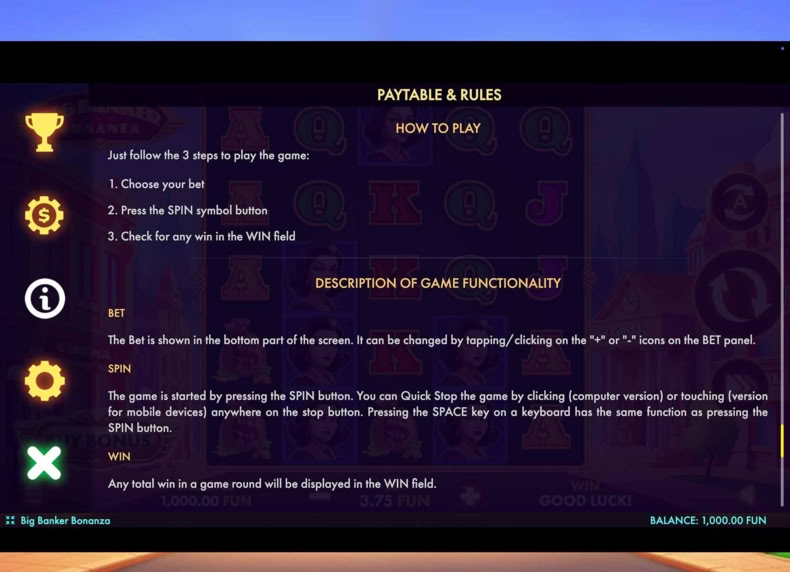The image size is (790, 572).
Task: Click the scrollbar track above the thumb
Action: 782,269
